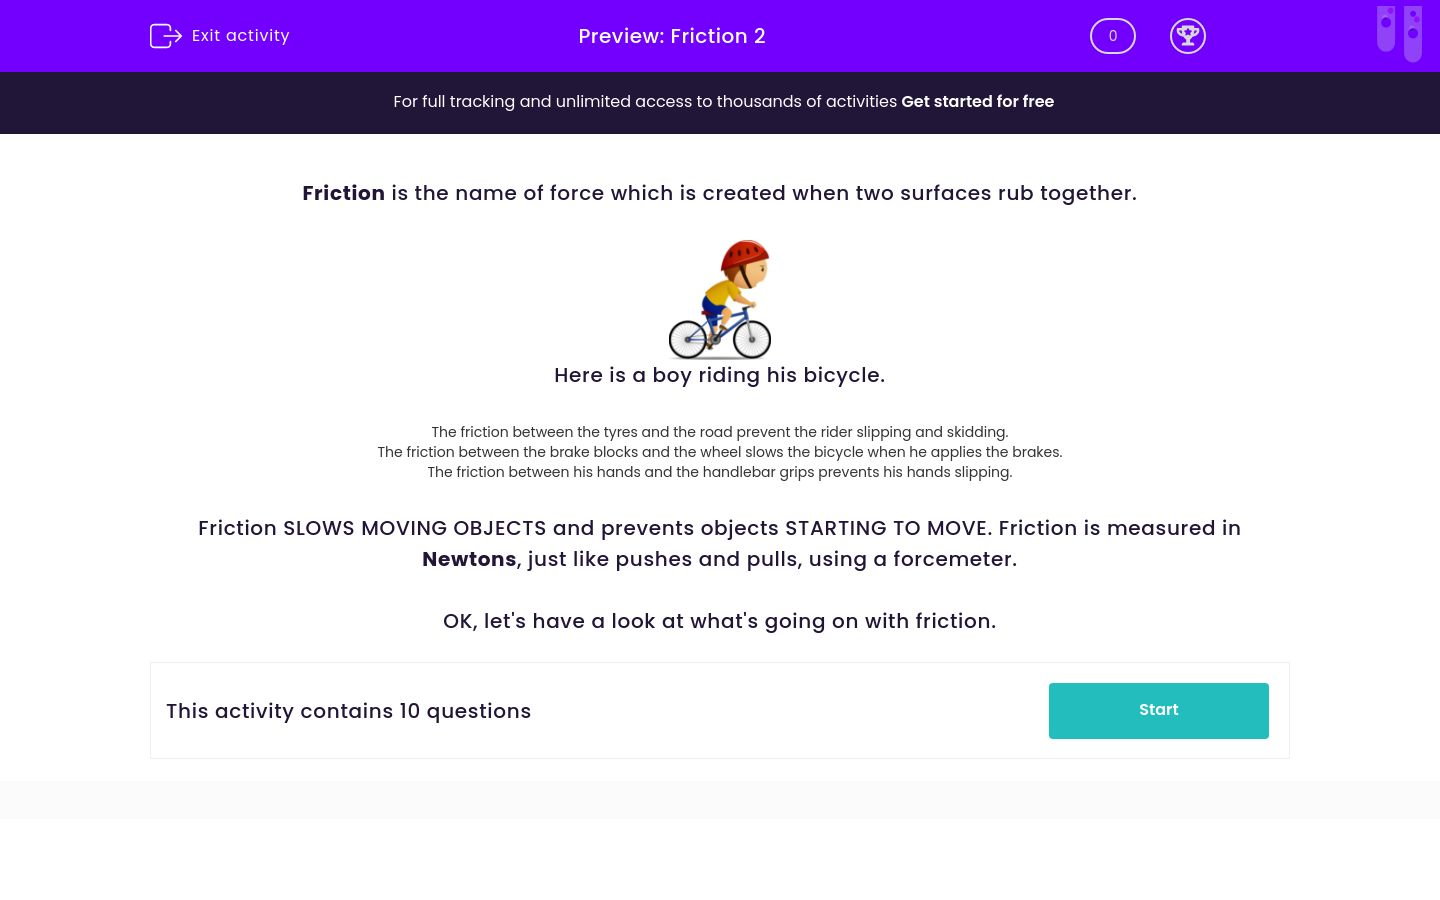Click the line starting with OK, let's have a look
The image size is (1440, 900).
(719, 621)
